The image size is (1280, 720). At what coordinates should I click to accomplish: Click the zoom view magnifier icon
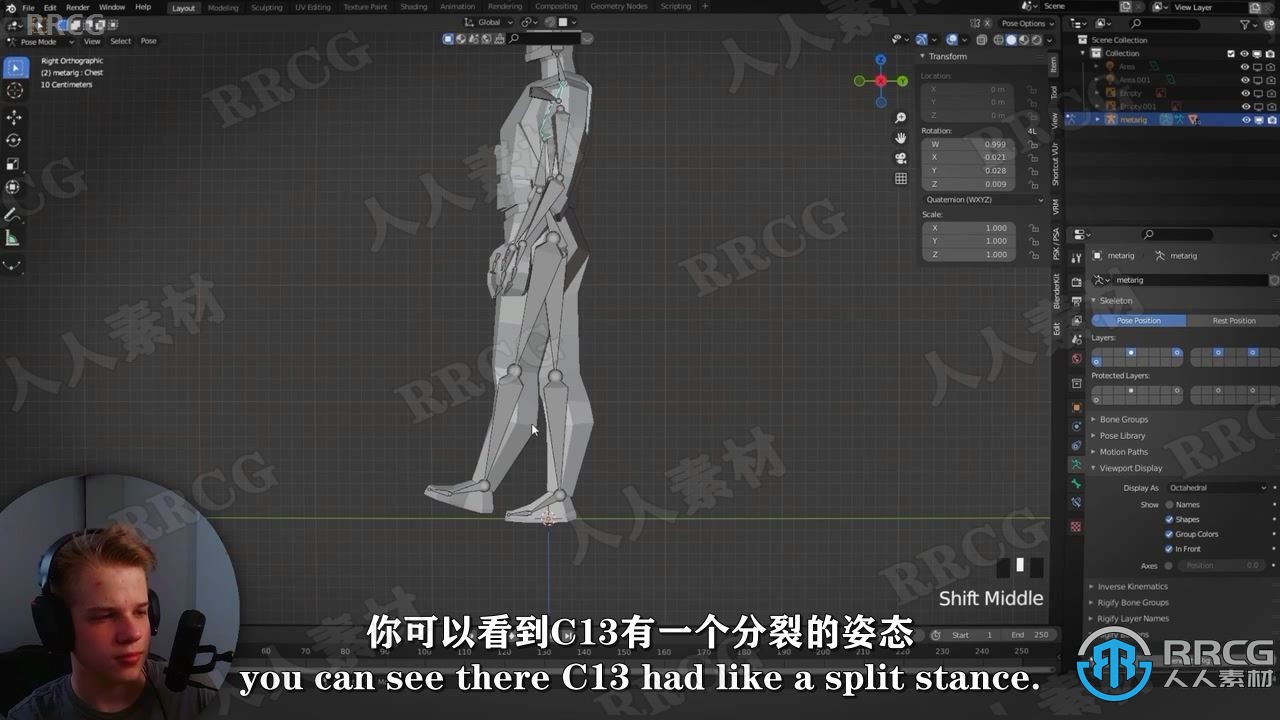click(901, 118)
